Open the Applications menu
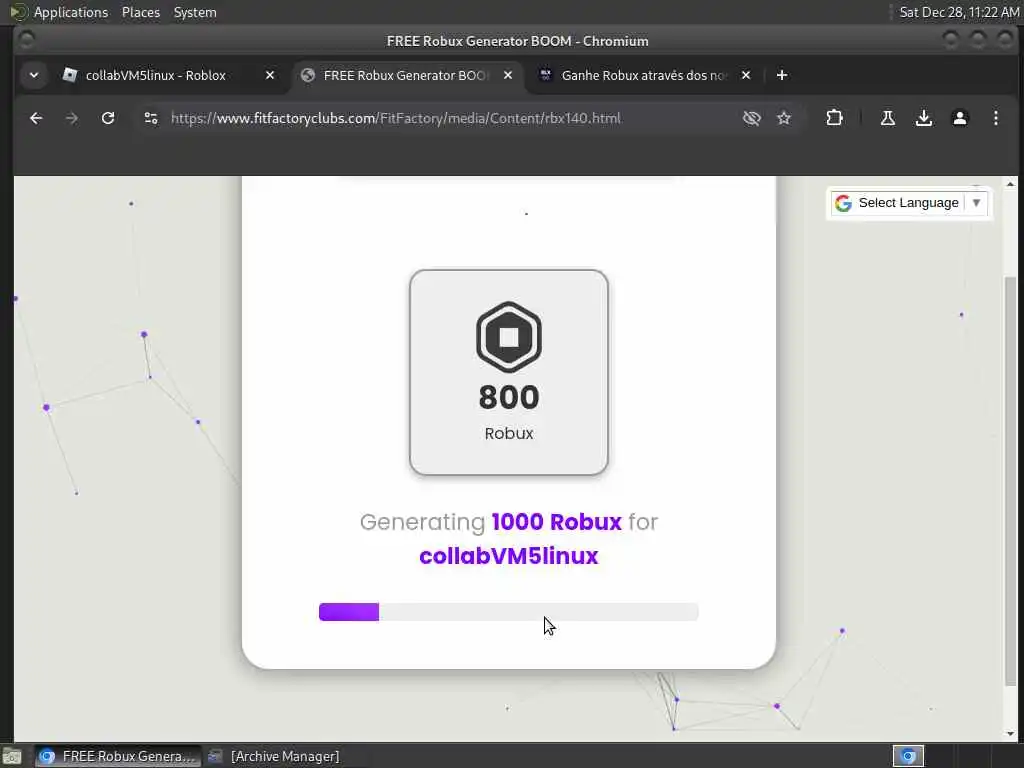The width and height of the screenshot is (1024, 768). (71, 12)
